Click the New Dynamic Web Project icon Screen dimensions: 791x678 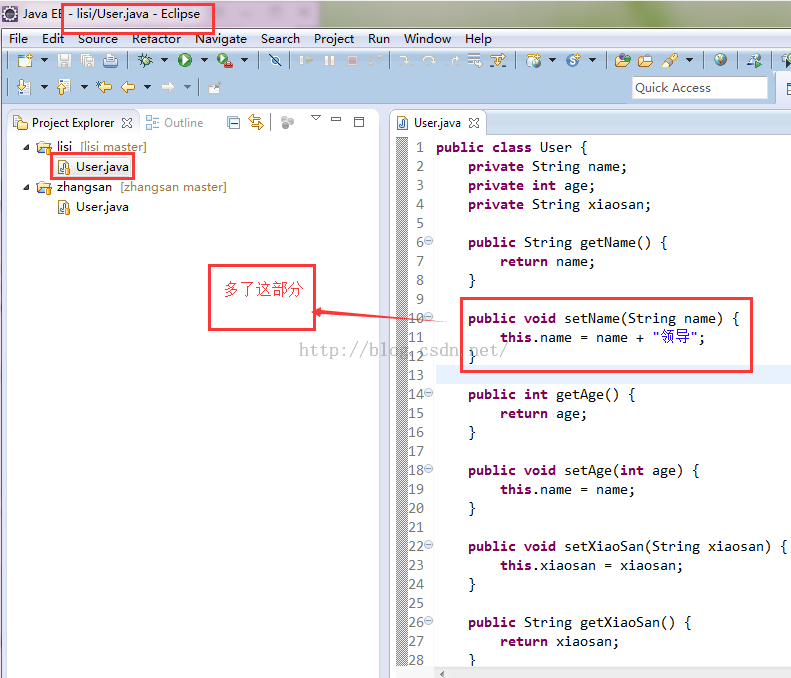(x=533, y=61)
